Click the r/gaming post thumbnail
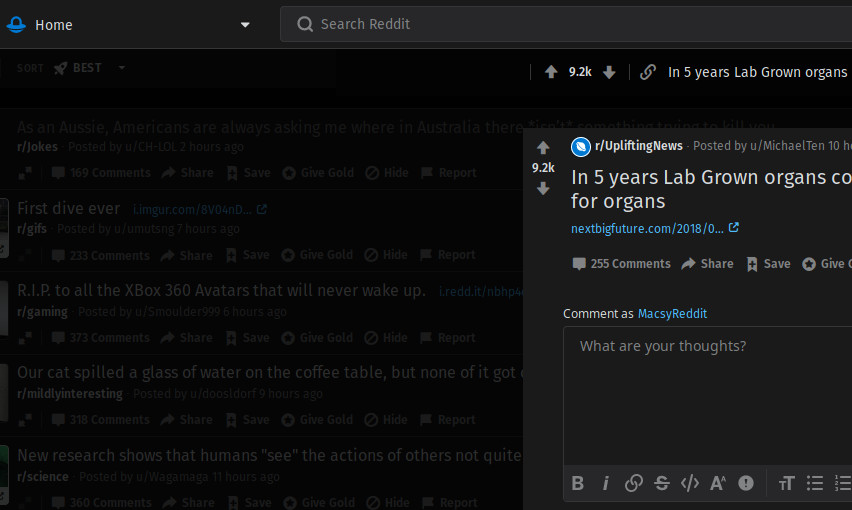This screenshot has width=852, height=510. (4, 308)
